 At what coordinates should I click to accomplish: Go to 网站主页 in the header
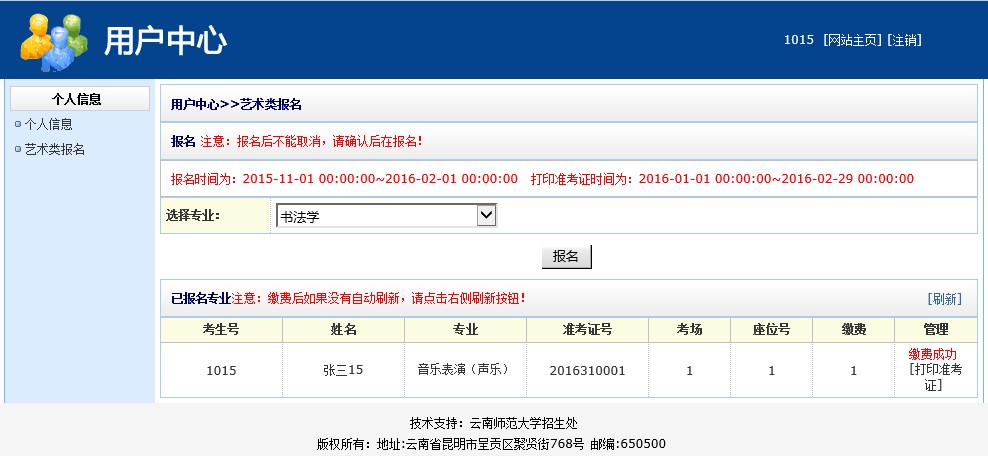852,40
